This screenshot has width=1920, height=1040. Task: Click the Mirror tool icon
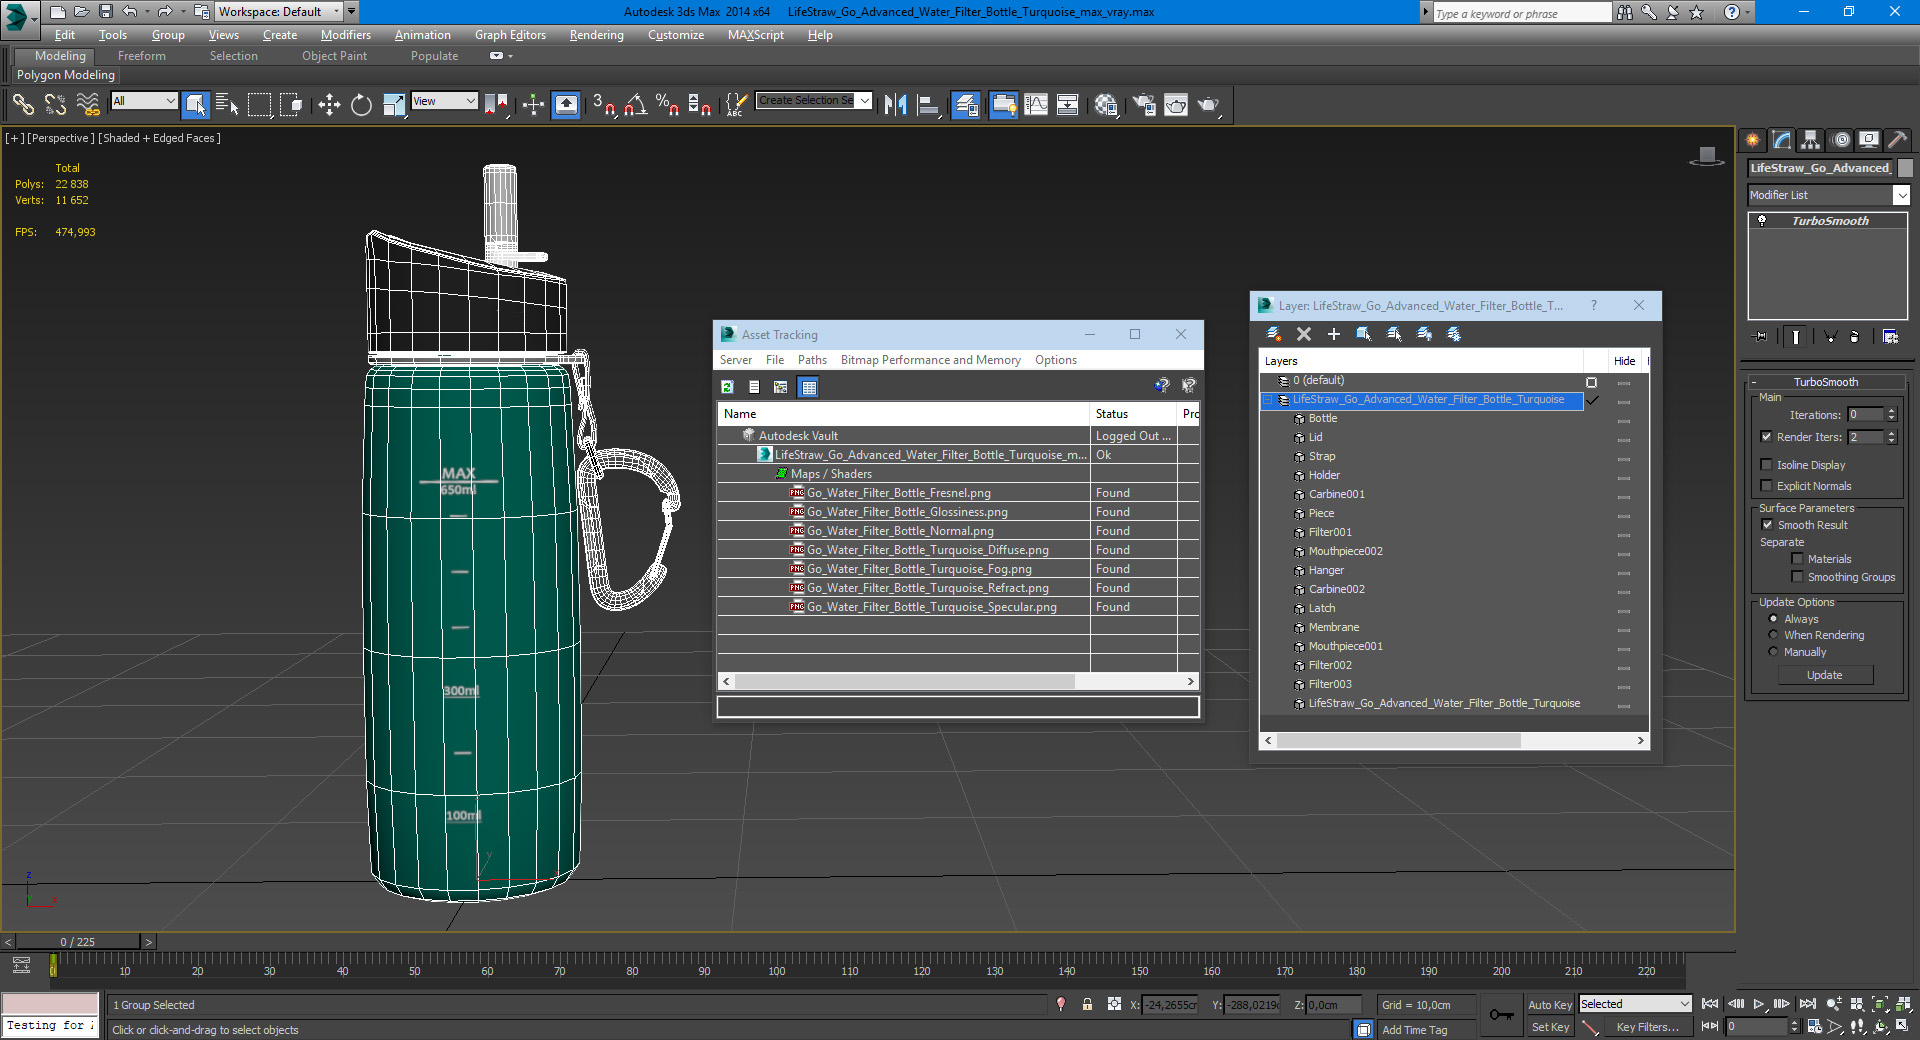896,104
